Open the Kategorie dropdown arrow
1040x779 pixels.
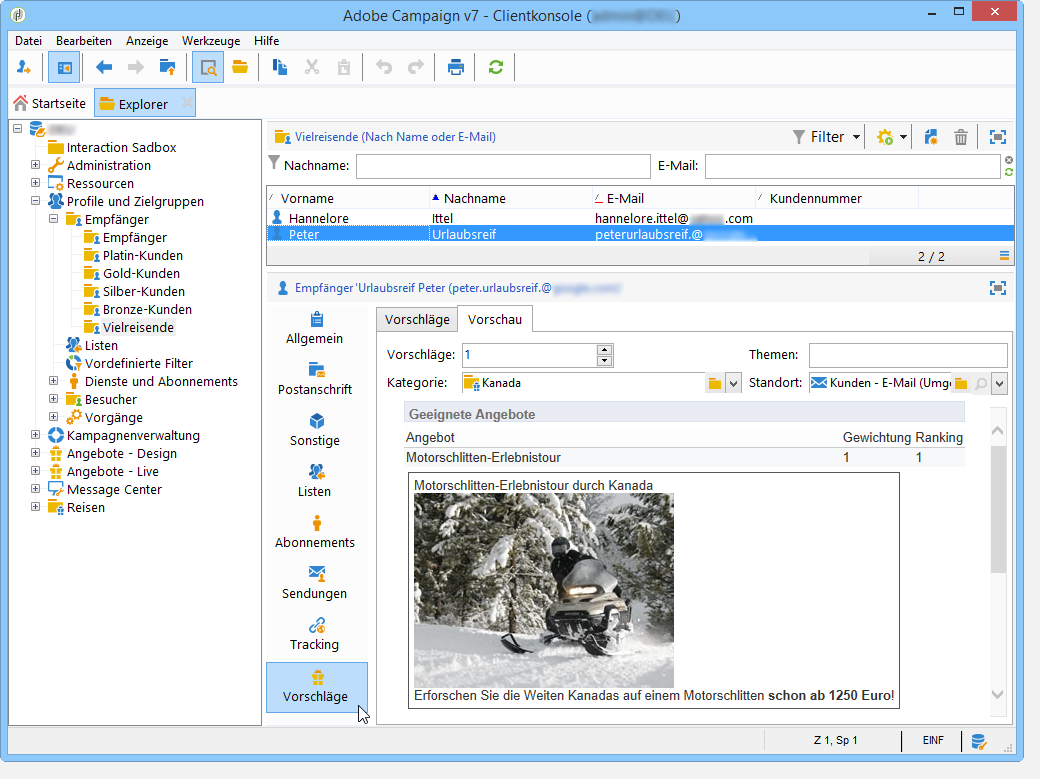pyautogui.click(x=733, y=383)
